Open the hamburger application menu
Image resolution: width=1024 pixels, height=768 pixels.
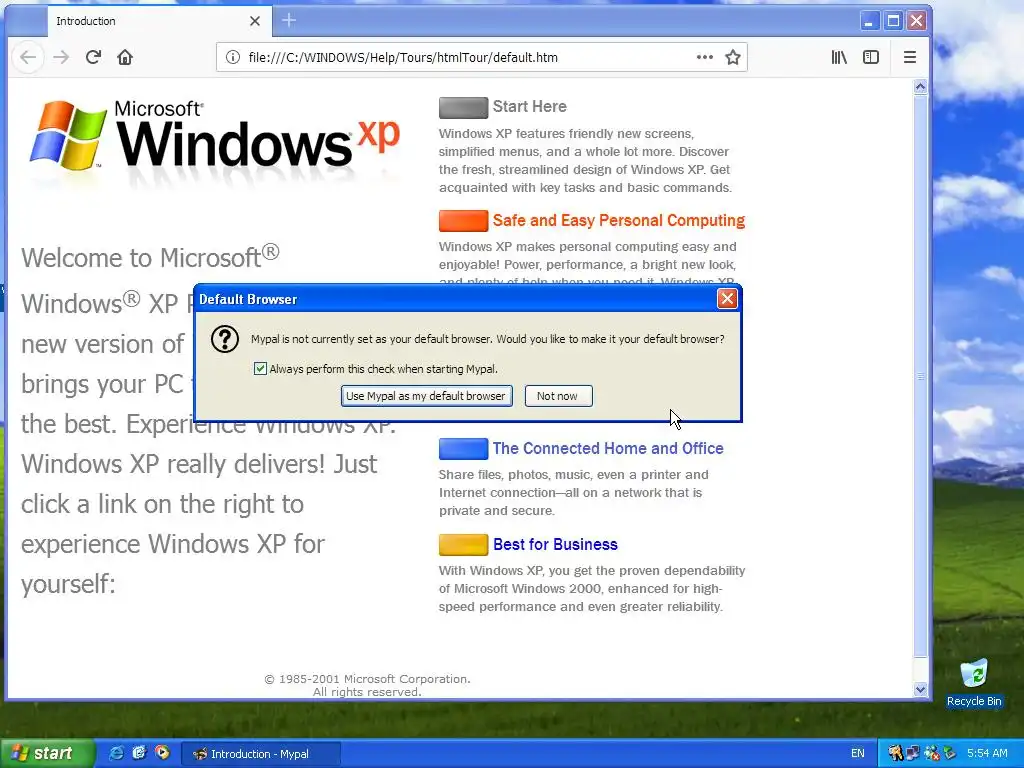[910, 57]
